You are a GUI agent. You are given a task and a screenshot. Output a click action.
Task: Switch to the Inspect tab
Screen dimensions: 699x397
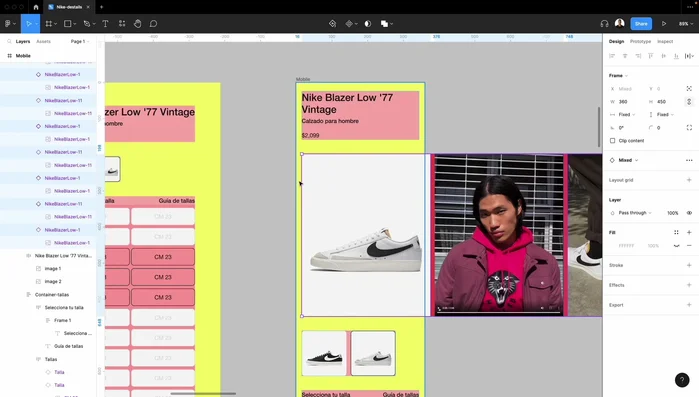point(665,41)
